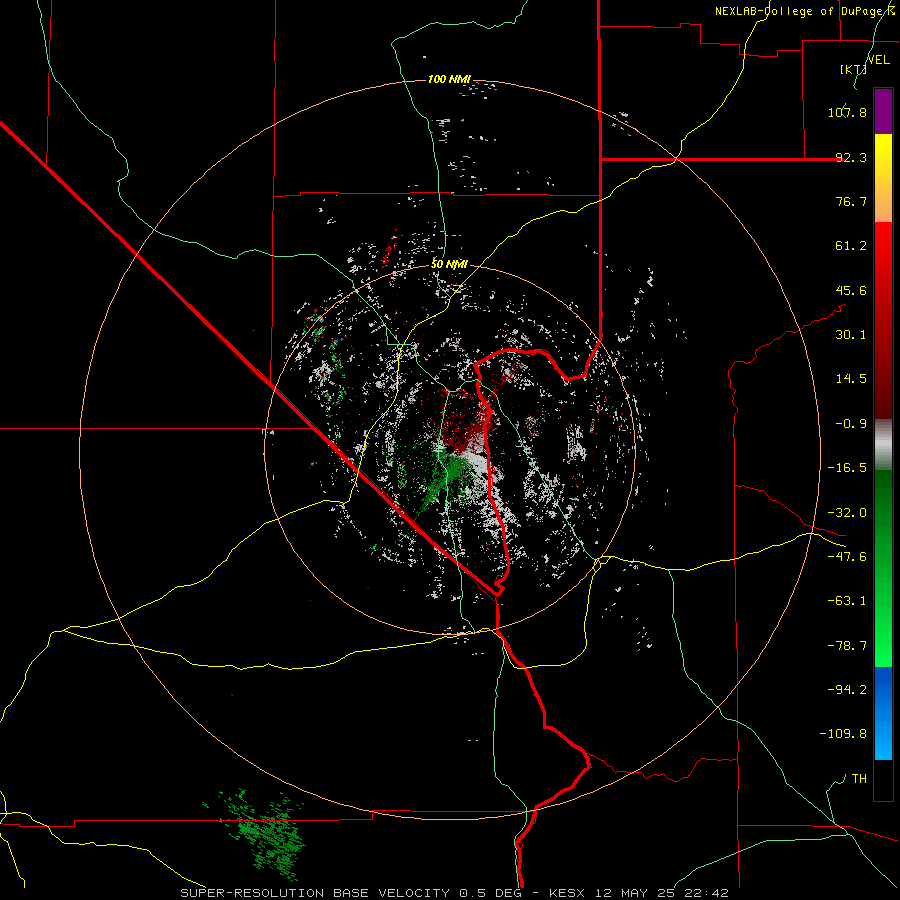The image size is (900, 900).
Task: Select the 92.3 scale value
Action: (x=851, y=157)
